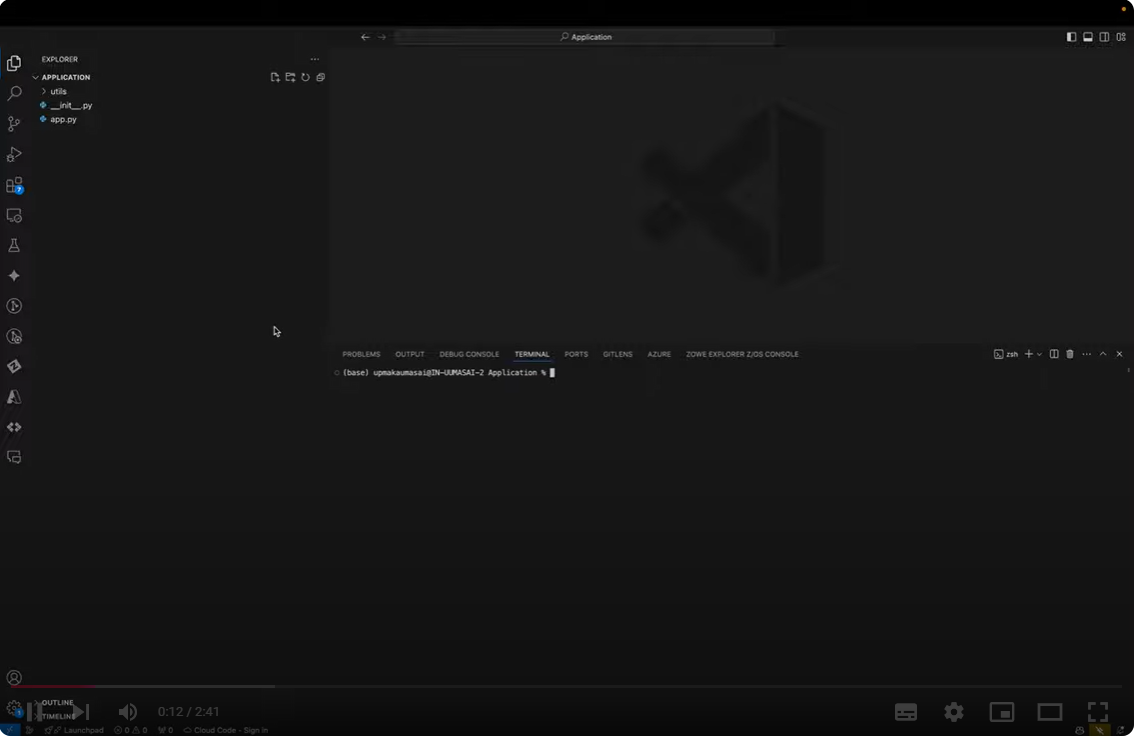Open the Explorer more actions menu
Viewport: 1135px width, 737px height.
(x=314, y=59)
